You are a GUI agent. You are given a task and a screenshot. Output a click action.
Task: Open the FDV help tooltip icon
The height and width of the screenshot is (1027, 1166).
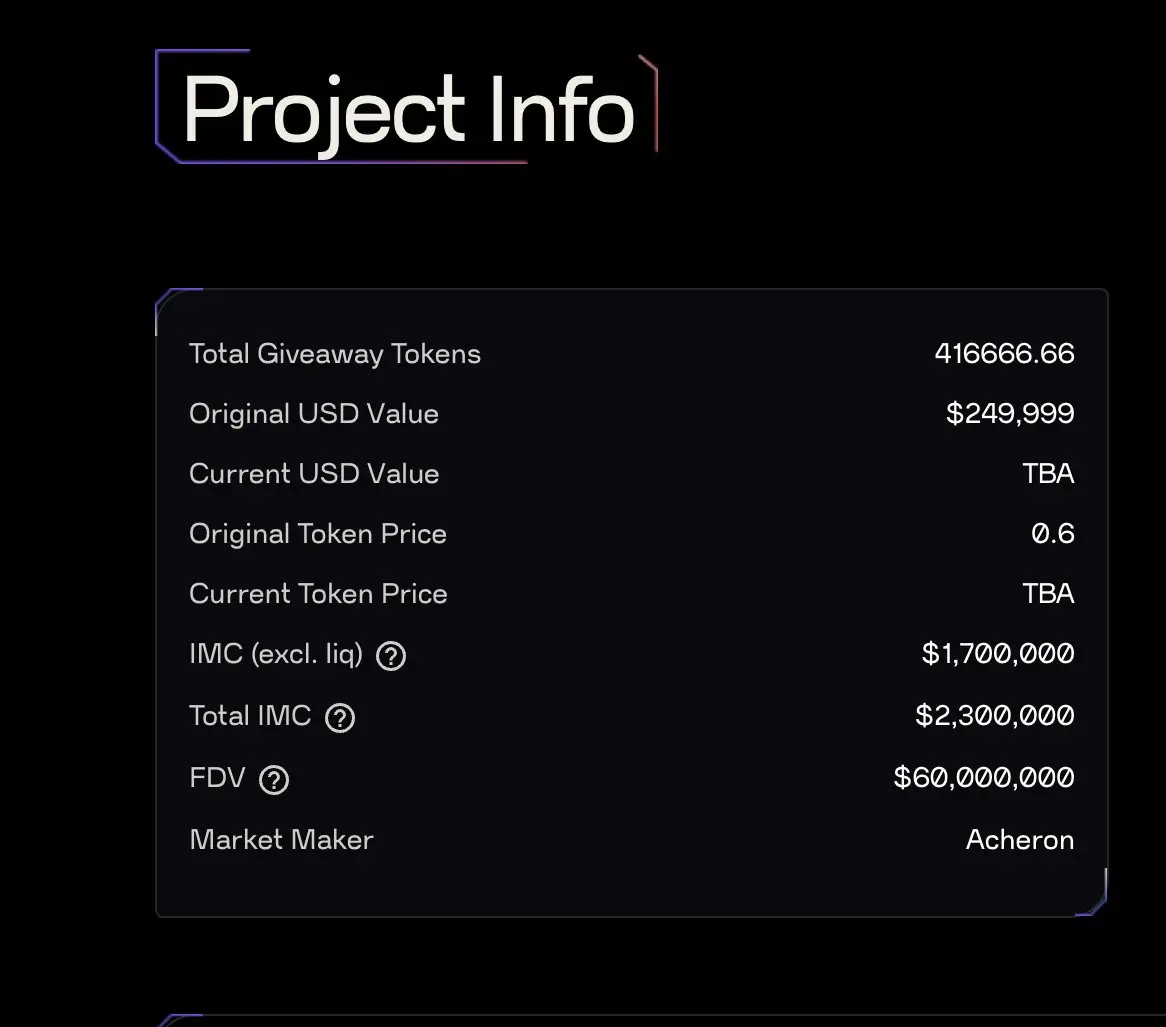(274, 779)
